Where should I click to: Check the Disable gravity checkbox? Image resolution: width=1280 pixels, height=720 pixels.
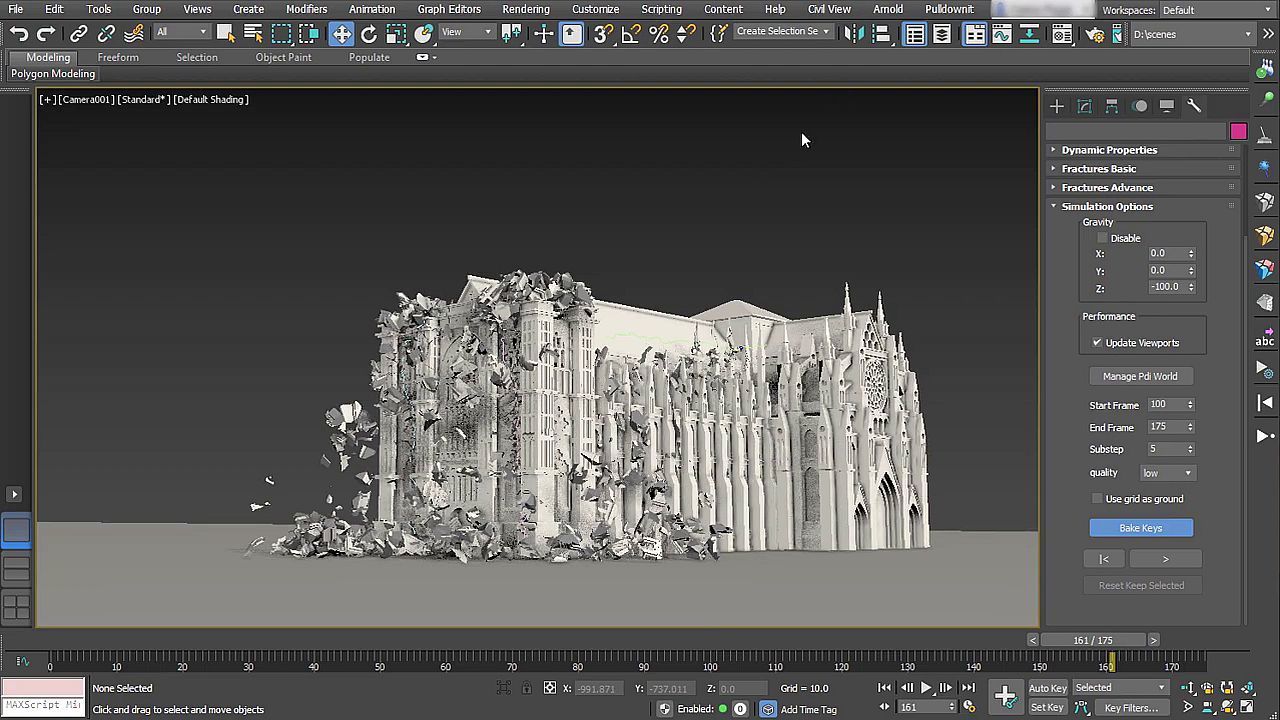pyautogui.click(x=1102, y=238)
